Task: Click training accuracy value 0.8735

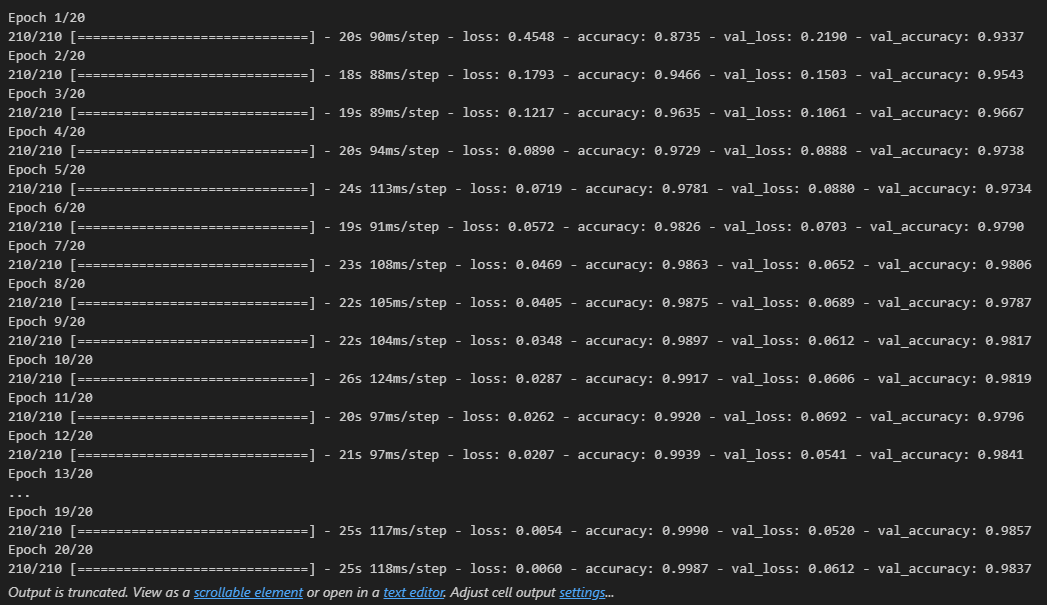Action: point(678,37)
